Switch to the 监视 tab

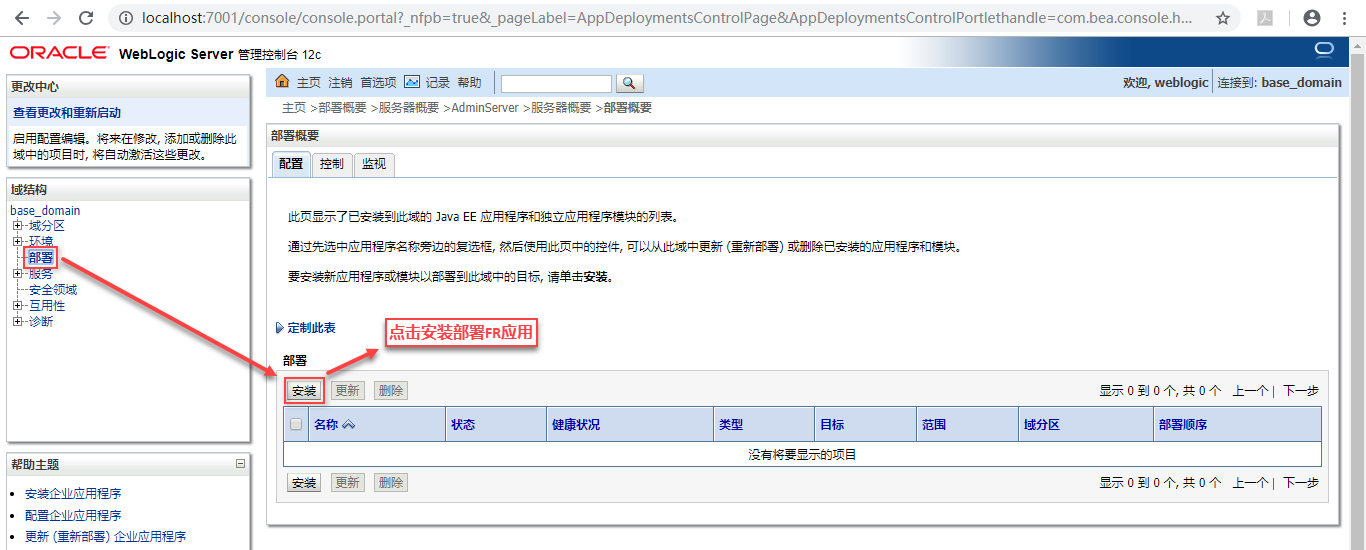374,164
